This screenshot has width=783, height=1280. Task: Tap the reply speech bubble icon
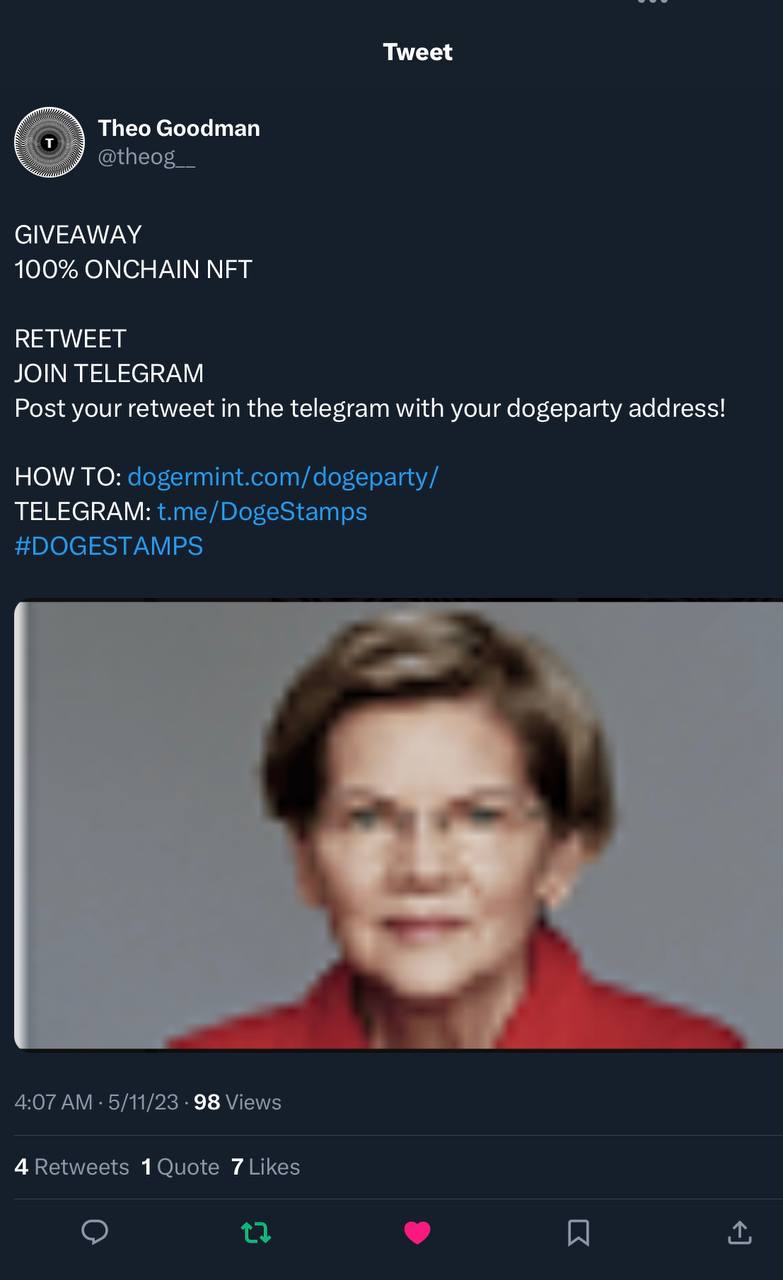[94, 1232]
